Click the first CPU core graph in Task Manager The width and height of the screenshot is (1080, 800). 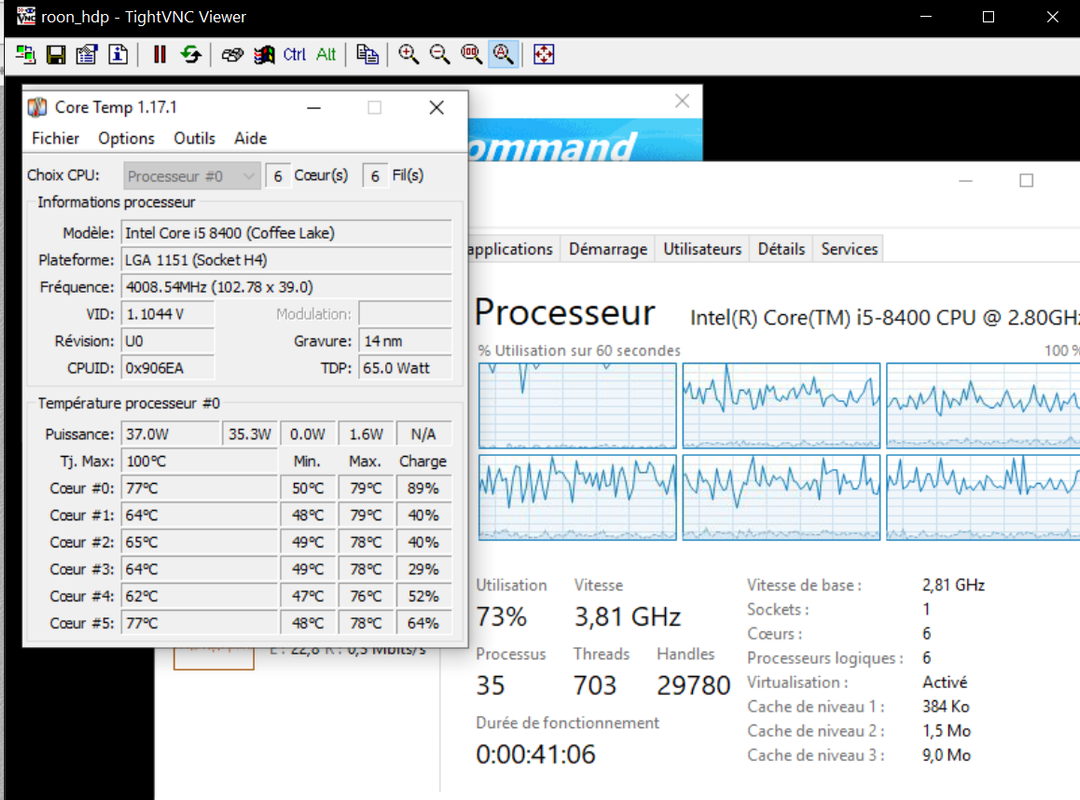[x=577, y=406]
